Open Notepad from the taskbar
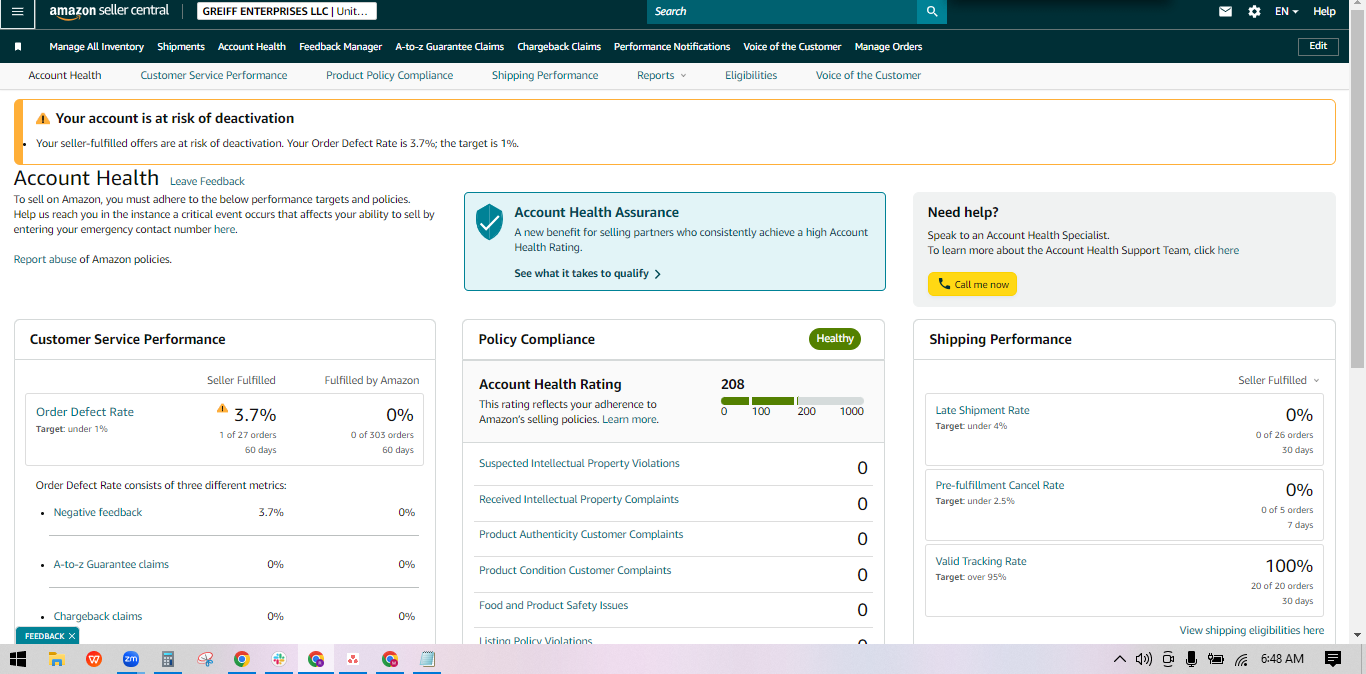The width and height of the screenshot is (1366, 674). 427,659
